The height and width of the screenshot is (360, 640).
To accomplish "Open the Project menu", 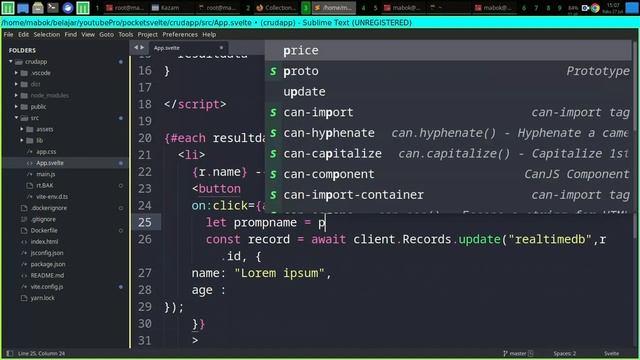I will point(147,35).
